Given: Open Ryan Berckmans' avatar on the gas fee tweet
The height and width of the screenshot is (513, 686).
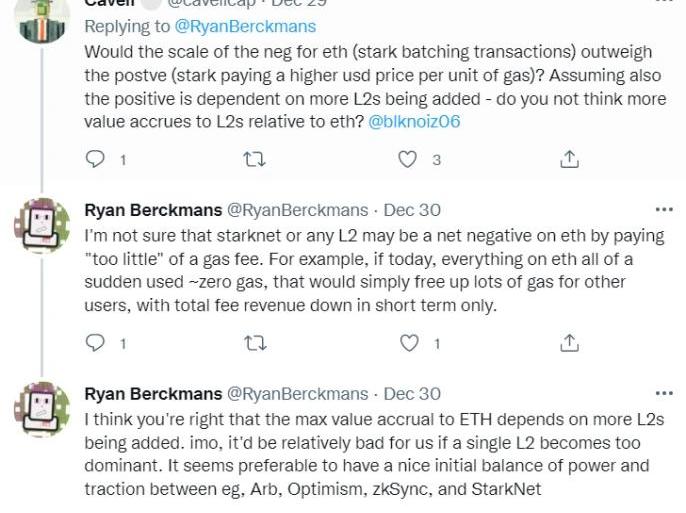Looking at the screenshot, I should [42, 225].
